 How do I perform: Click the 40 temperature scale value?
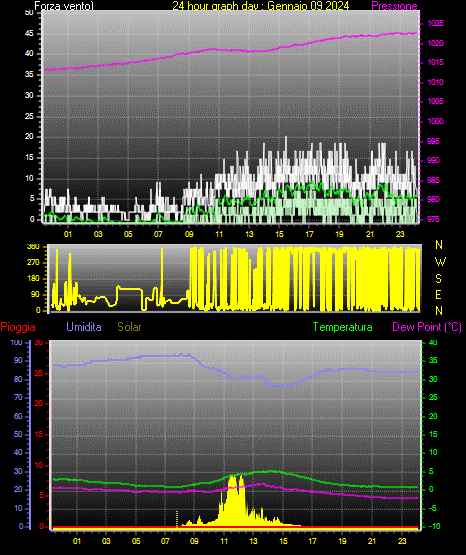[433, 343]
